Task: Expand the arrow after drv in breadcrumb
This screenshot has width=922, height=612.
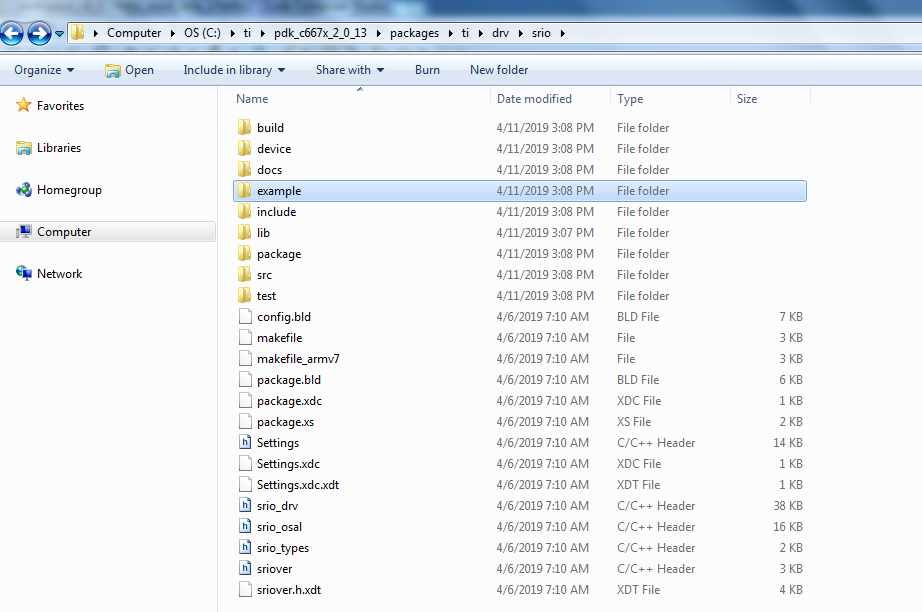Action: (x=520, y=34)
